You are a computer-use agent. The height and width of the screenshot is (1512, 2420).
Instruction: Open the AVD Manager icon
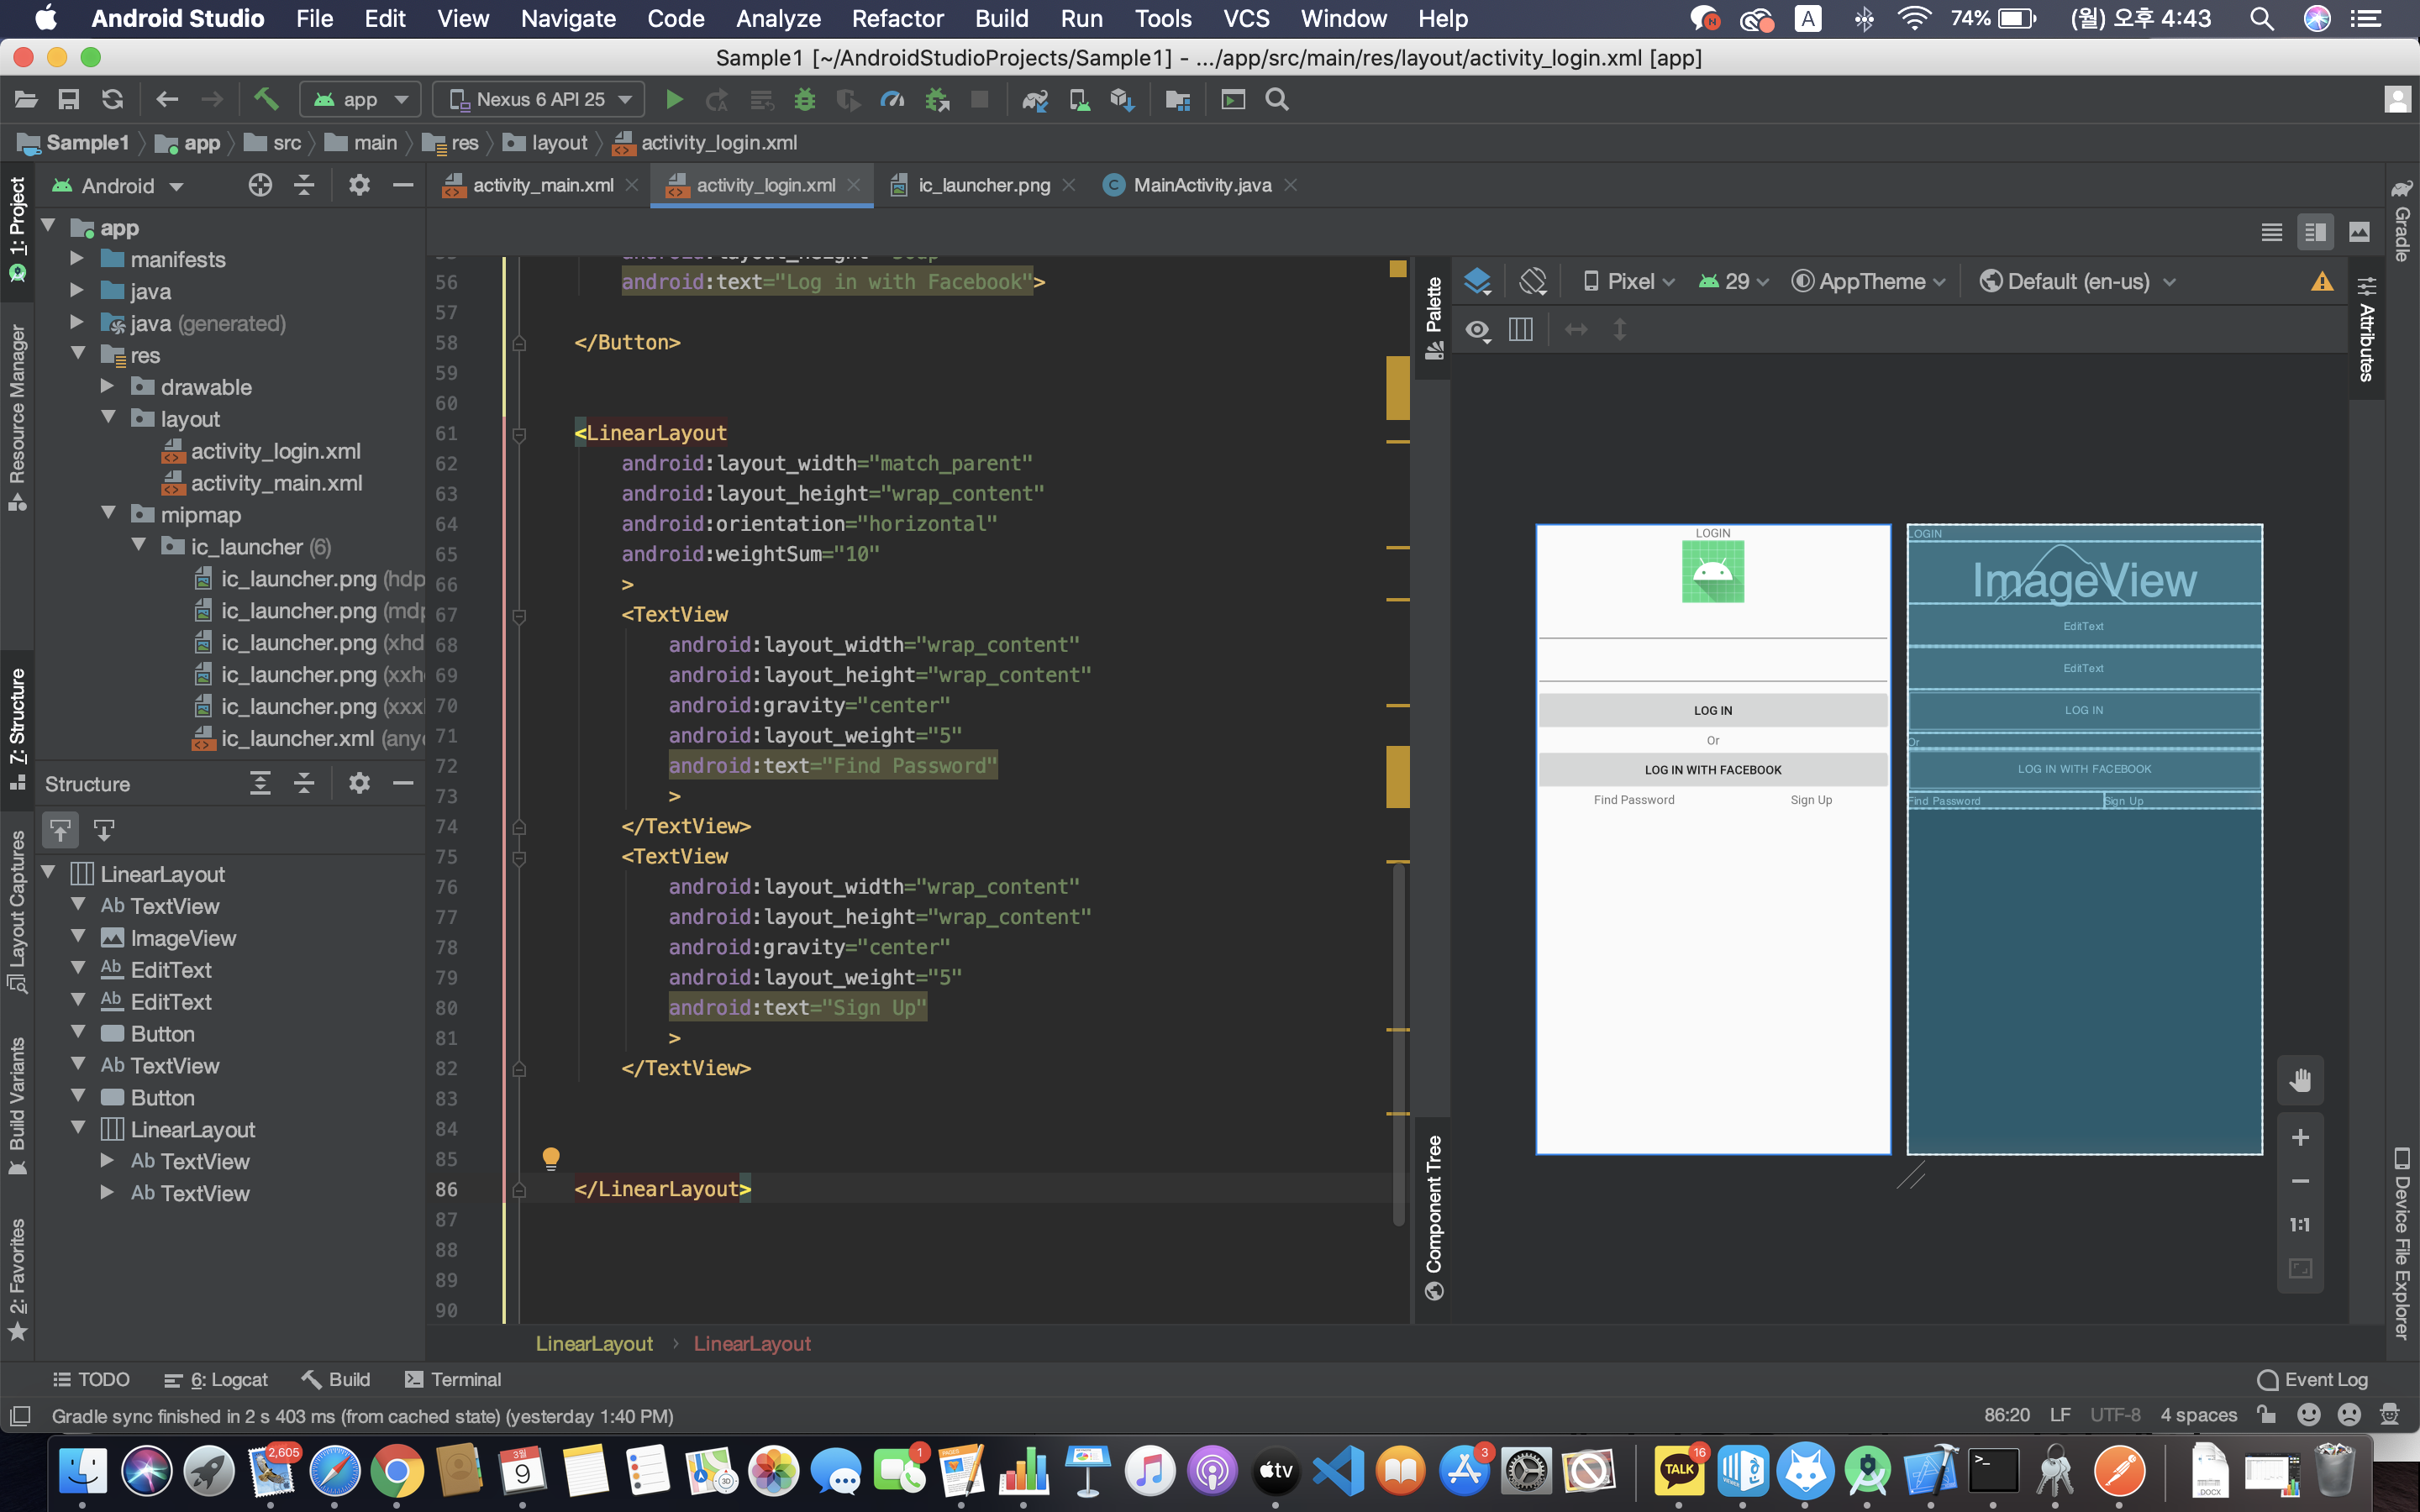[x=1079, y=100]
